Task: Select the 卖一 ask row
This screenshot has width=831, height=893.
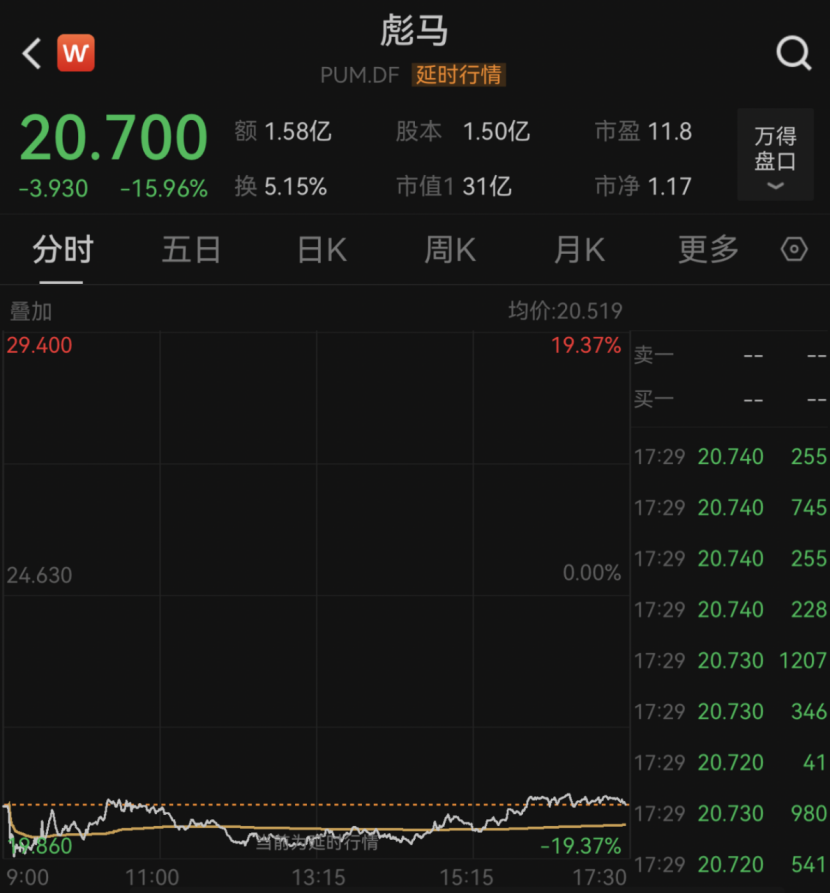Action: pyautogui.click(x=730, y=355)
